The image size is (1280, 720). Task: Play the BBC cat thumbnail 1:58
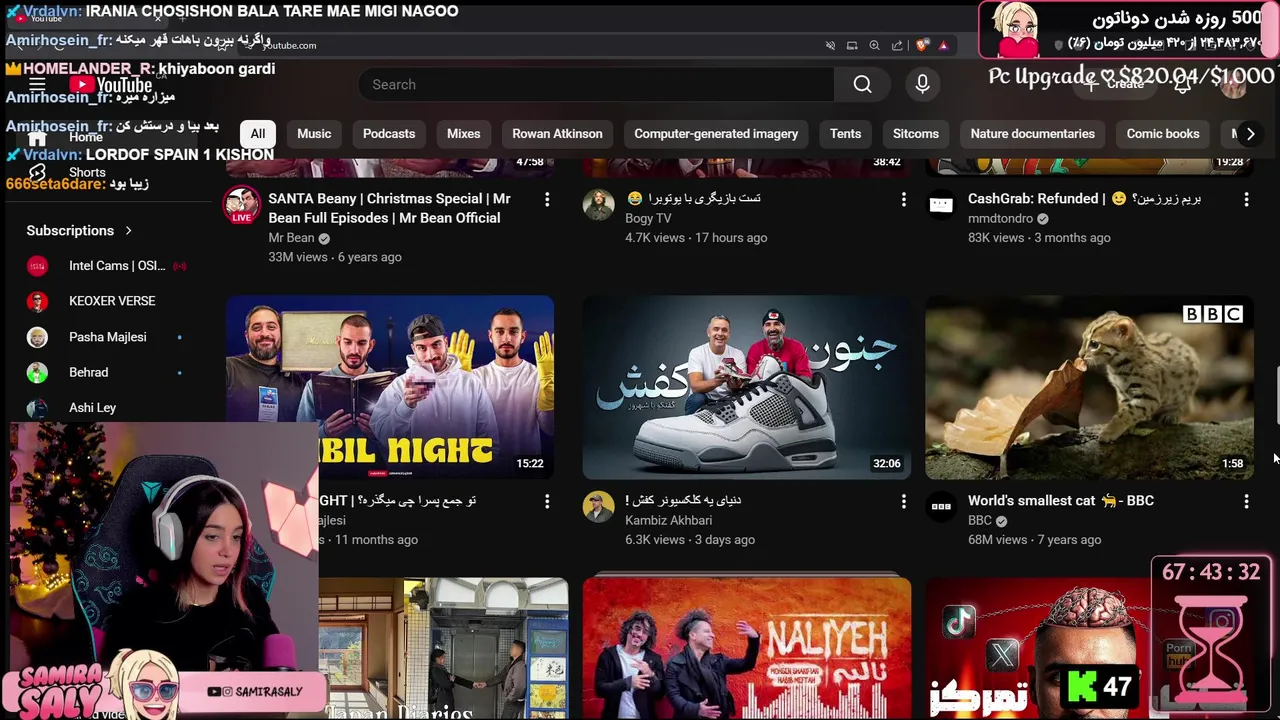pos(1089,387)
